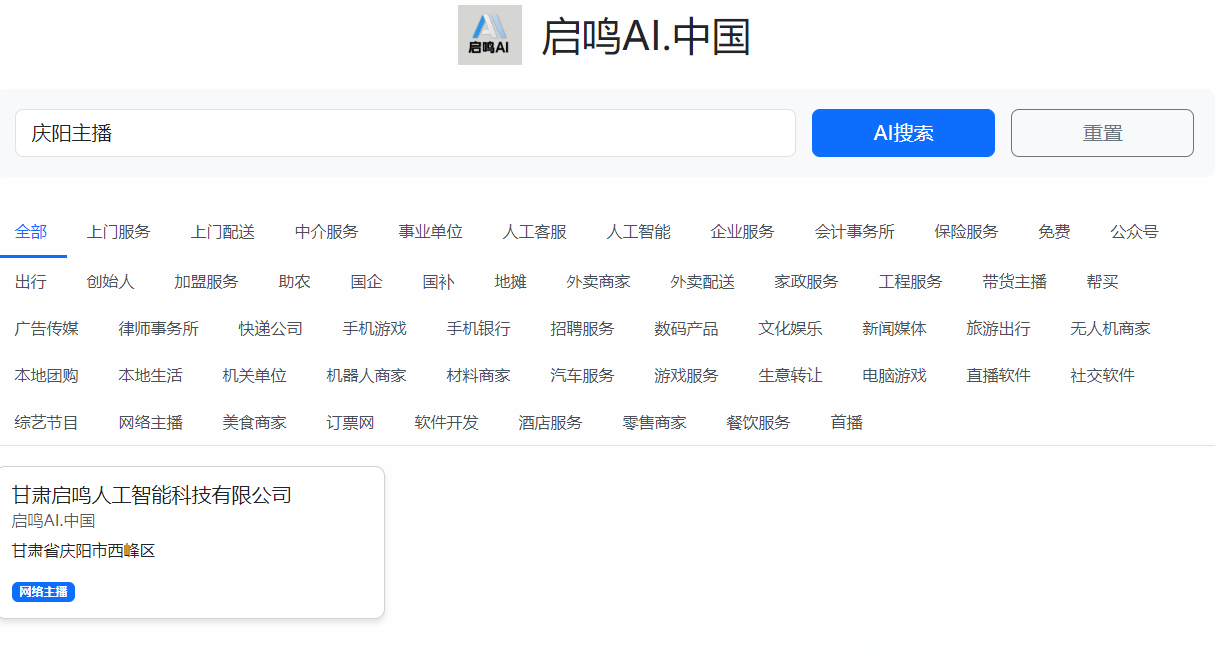This screenshot has height=653, width=1219.
Task: Select 招聘服务 tab
Action: point(583,328)
